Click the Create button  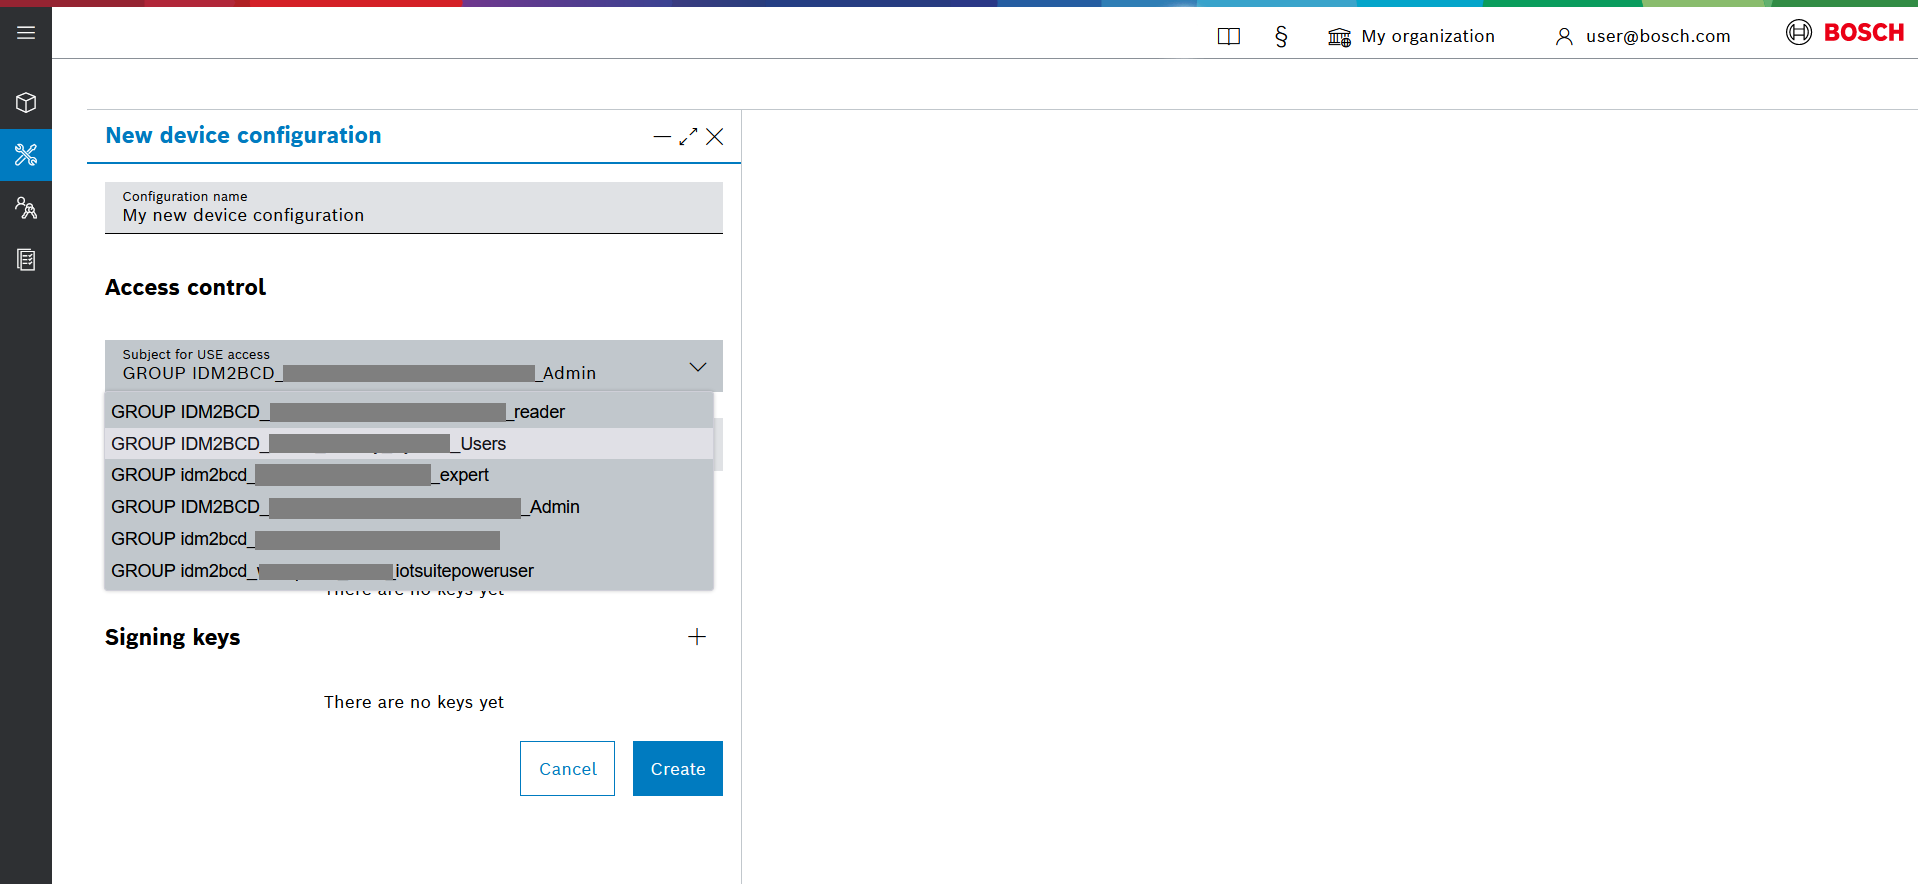pos(677,769)
